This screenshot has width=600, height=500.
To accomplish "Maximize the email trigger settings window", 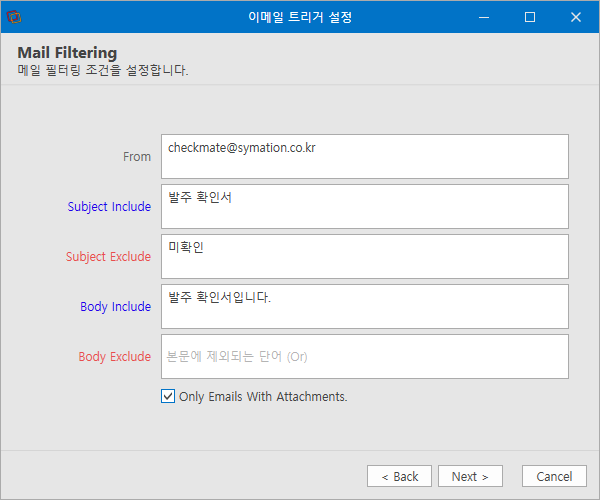I will (530, 17).
